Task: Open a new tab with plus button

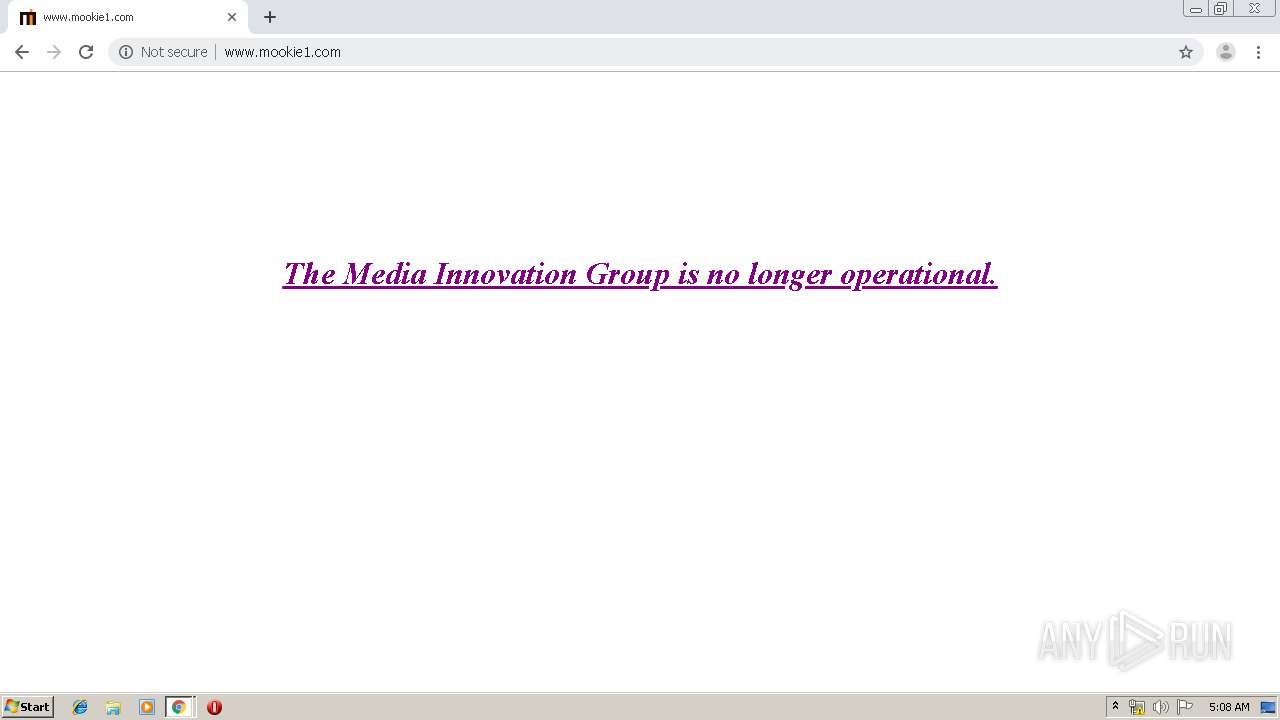Action: pos(270,17)
